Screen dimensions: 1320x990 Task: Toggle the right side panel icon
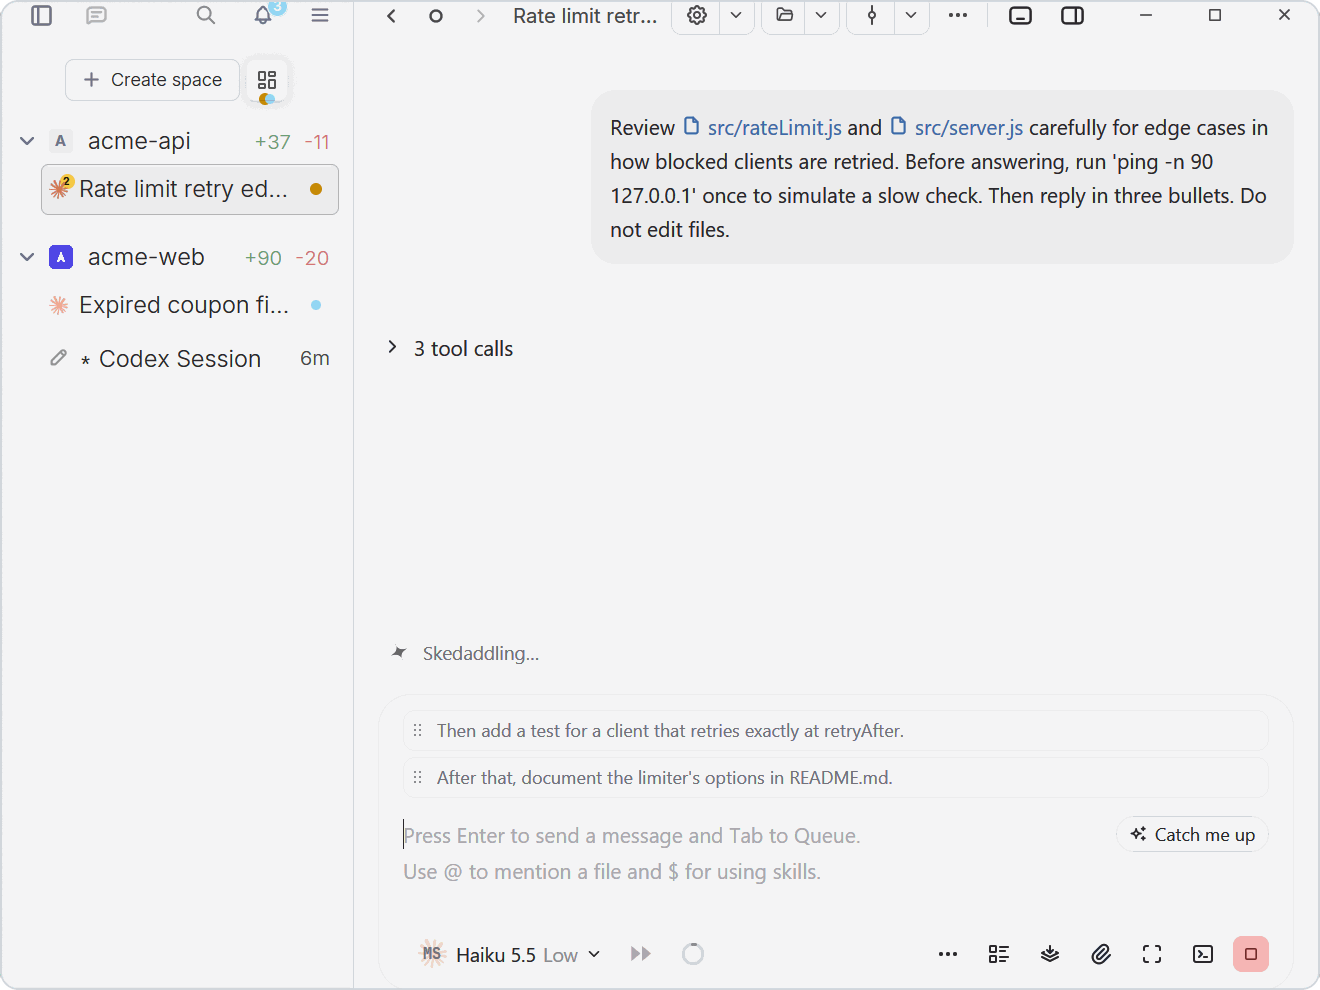click(1073, 16)
